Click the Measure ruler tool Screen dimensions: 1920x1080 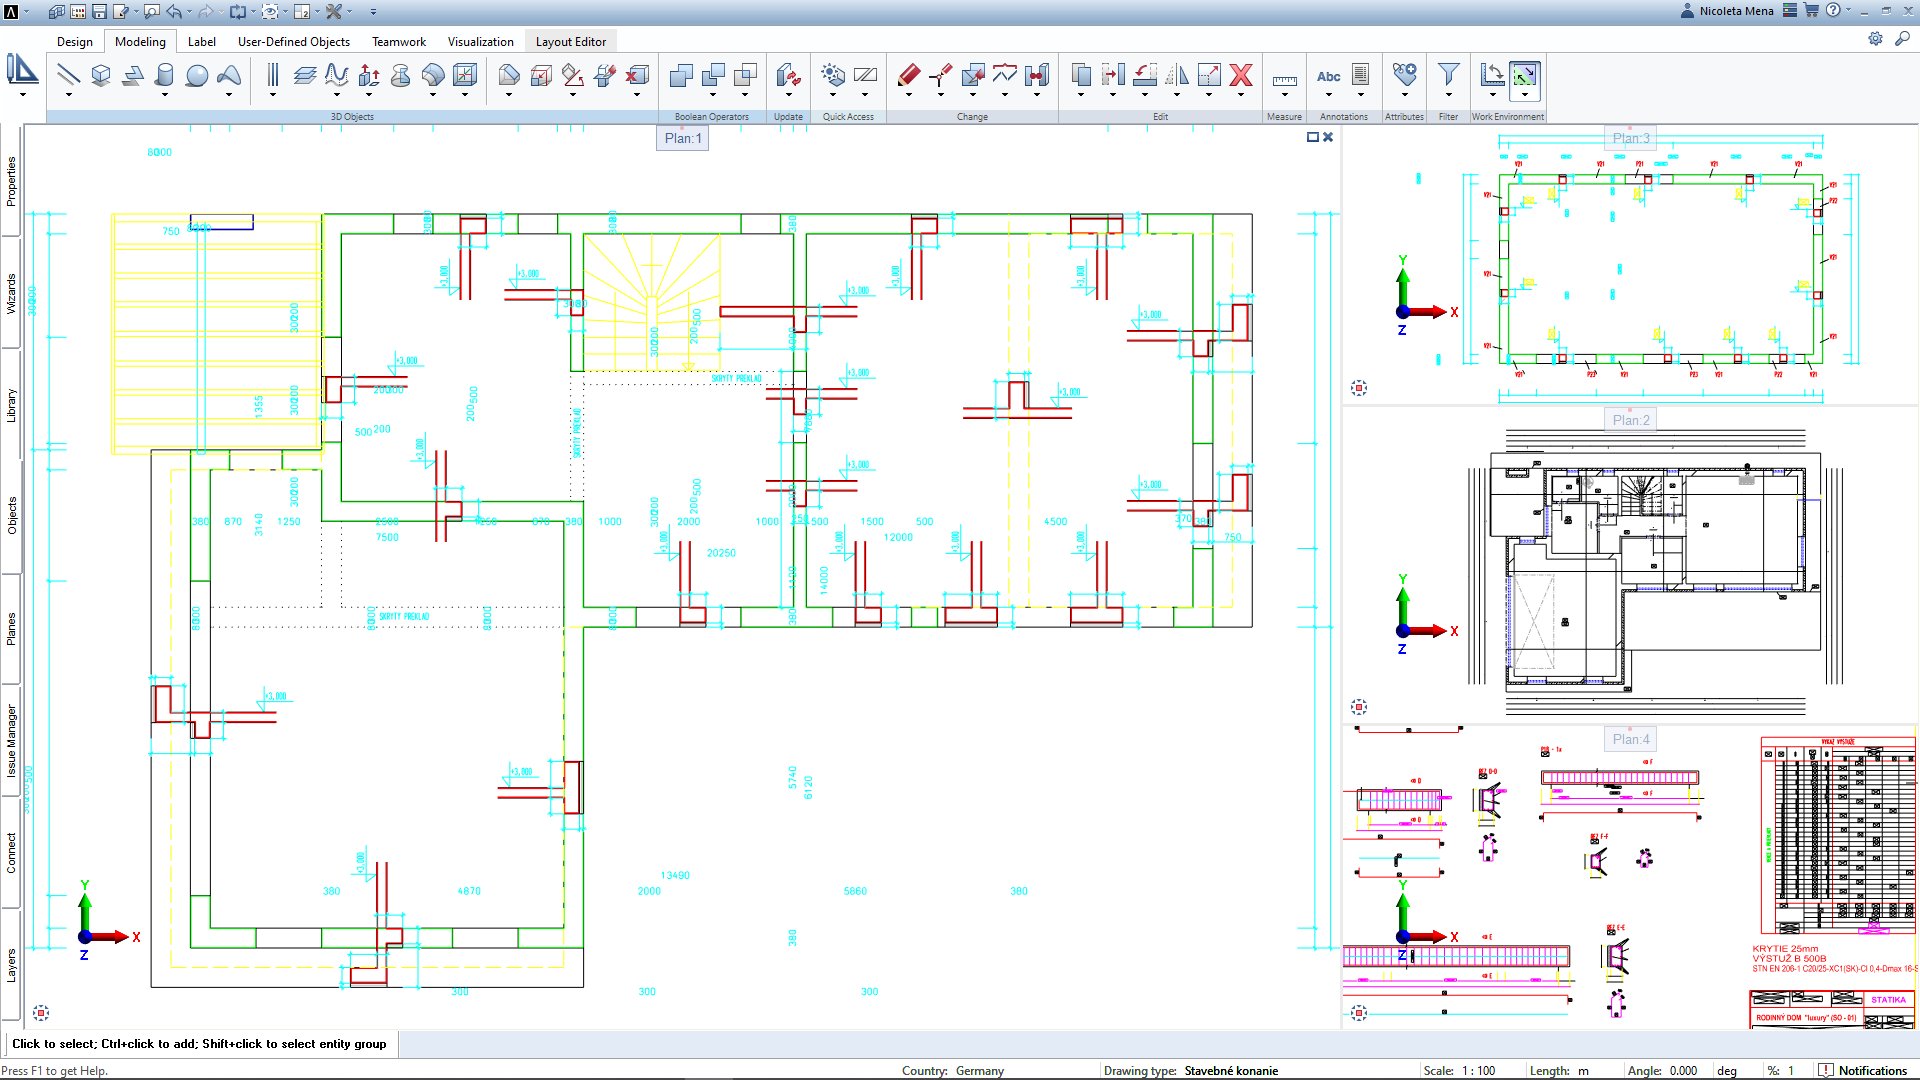point(1284,79)
